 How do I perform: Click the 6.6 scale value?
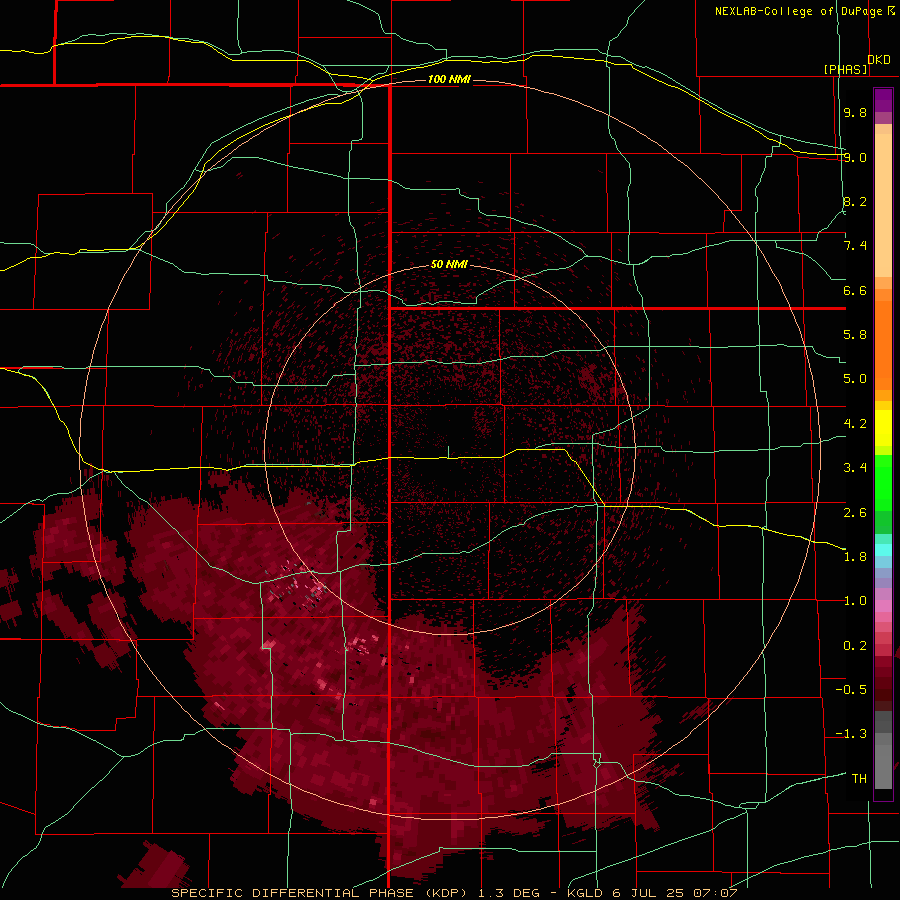tap(855, 290)
